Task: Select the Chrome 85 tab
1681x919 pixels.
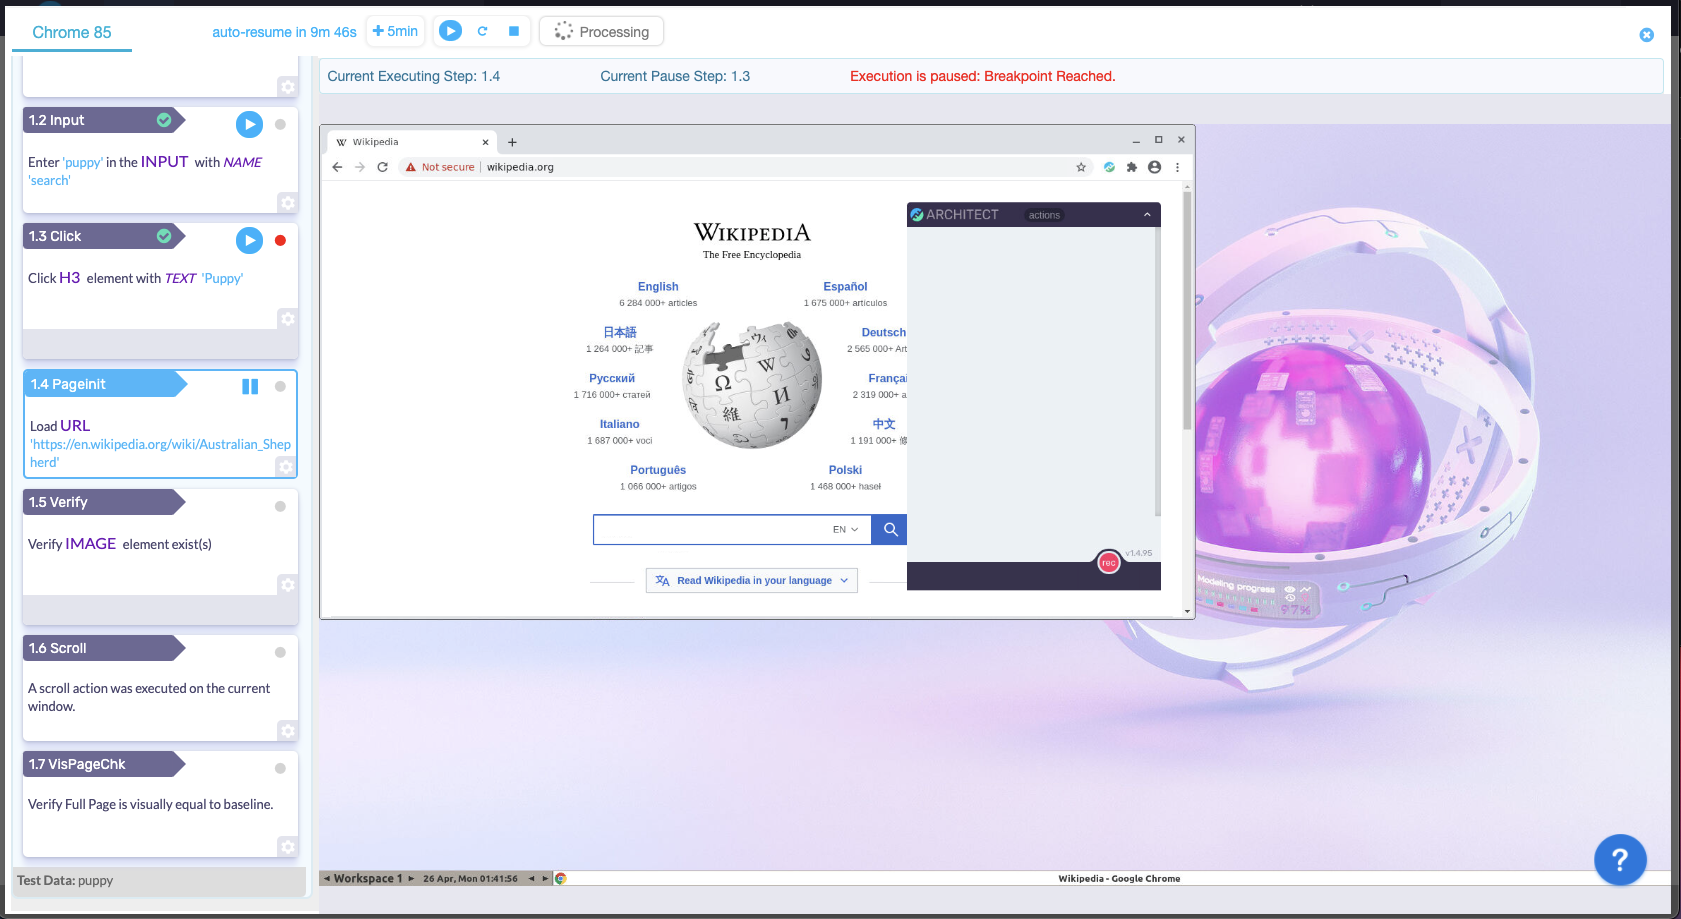Action: click(72, 32)
